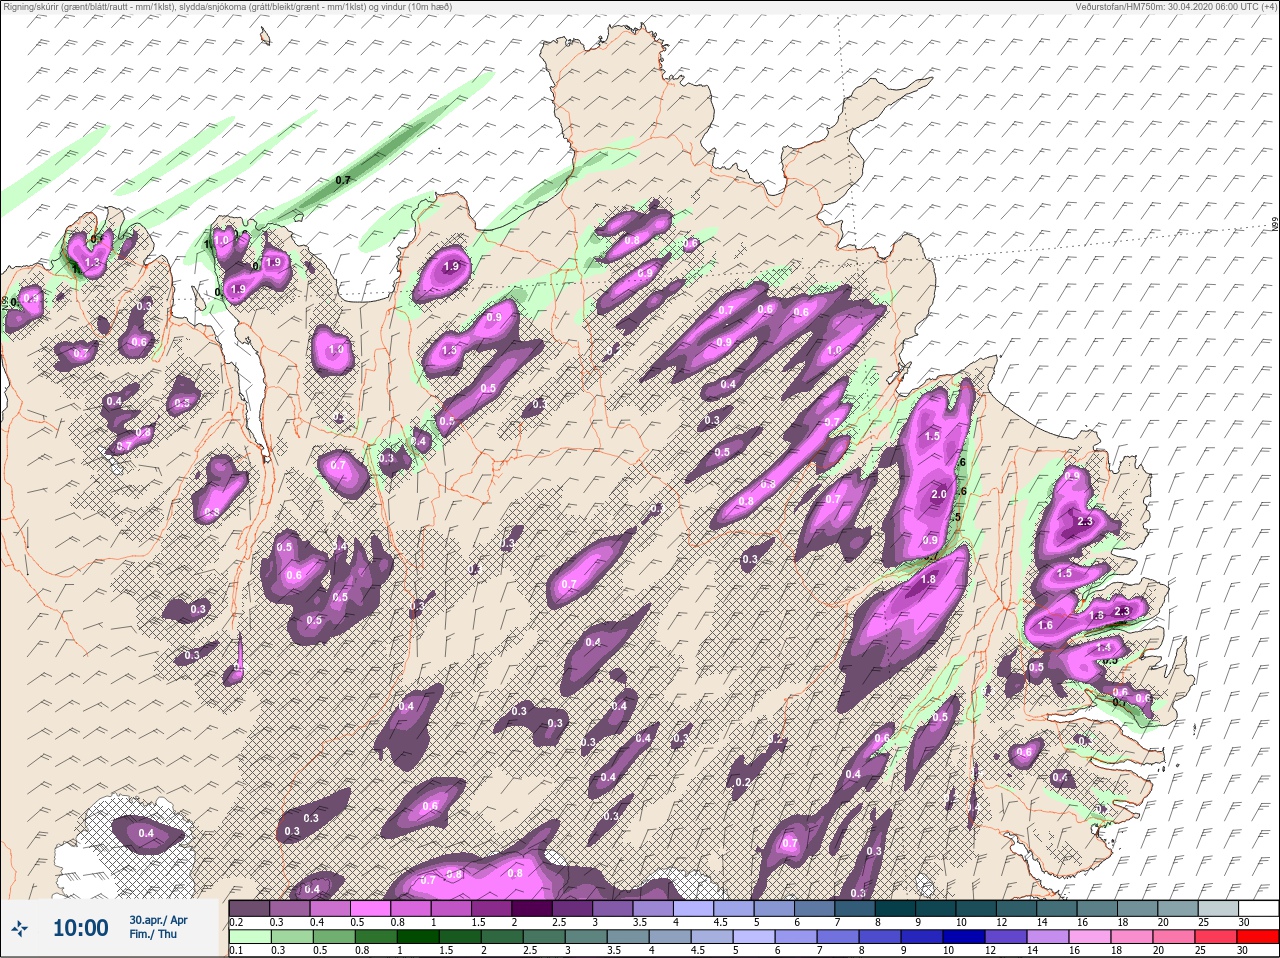Screen dimensions: 1280x958
Task: Pick the top scale swatch between 14 and 16
Action: coord(1056,908)
